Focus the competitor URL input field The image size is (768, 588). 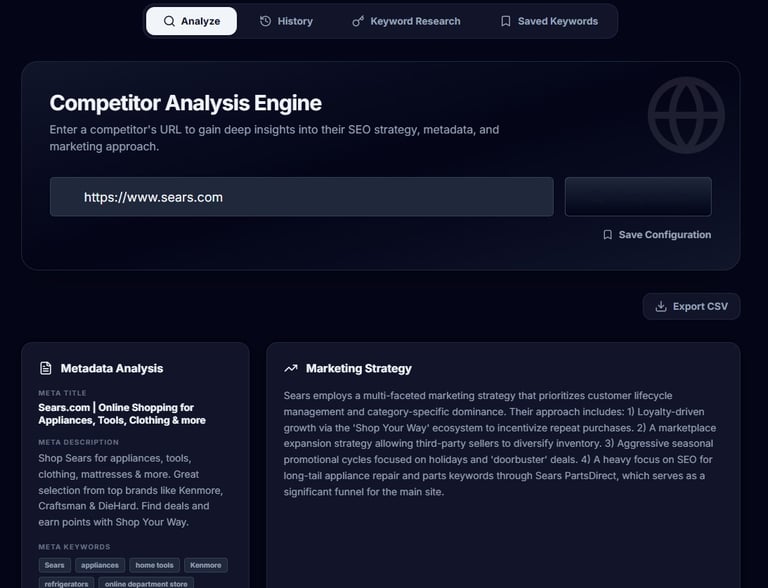(302, 197)
